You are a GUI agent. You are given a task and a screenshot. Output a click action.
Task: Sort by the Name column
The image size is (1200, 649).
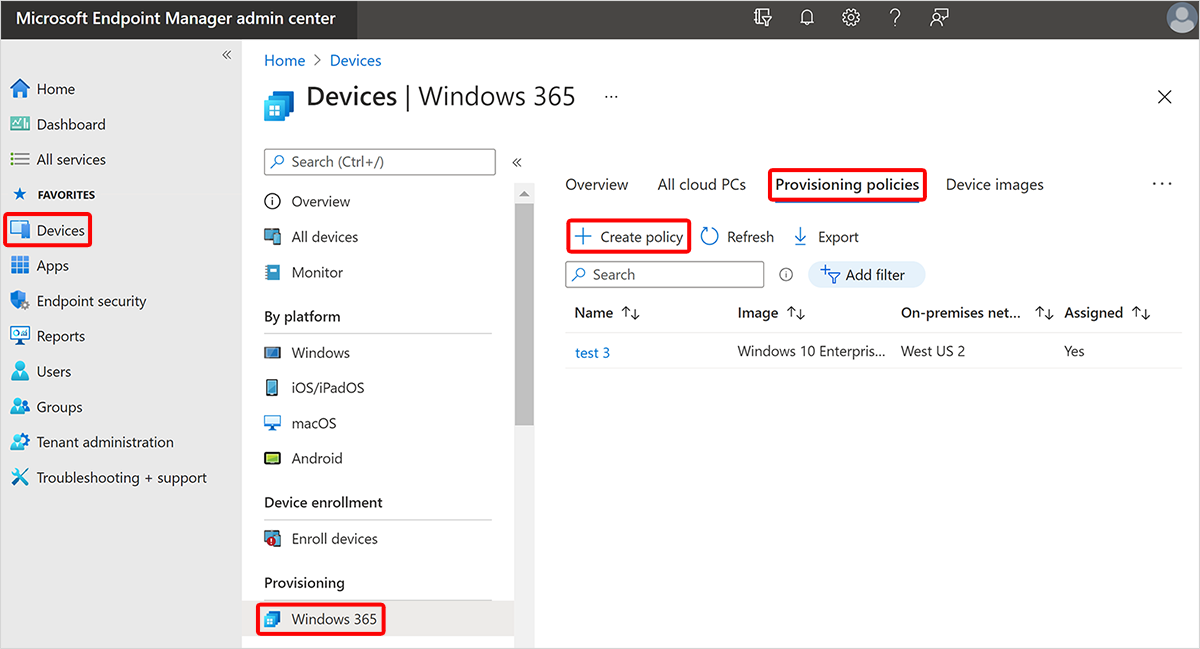607,313
